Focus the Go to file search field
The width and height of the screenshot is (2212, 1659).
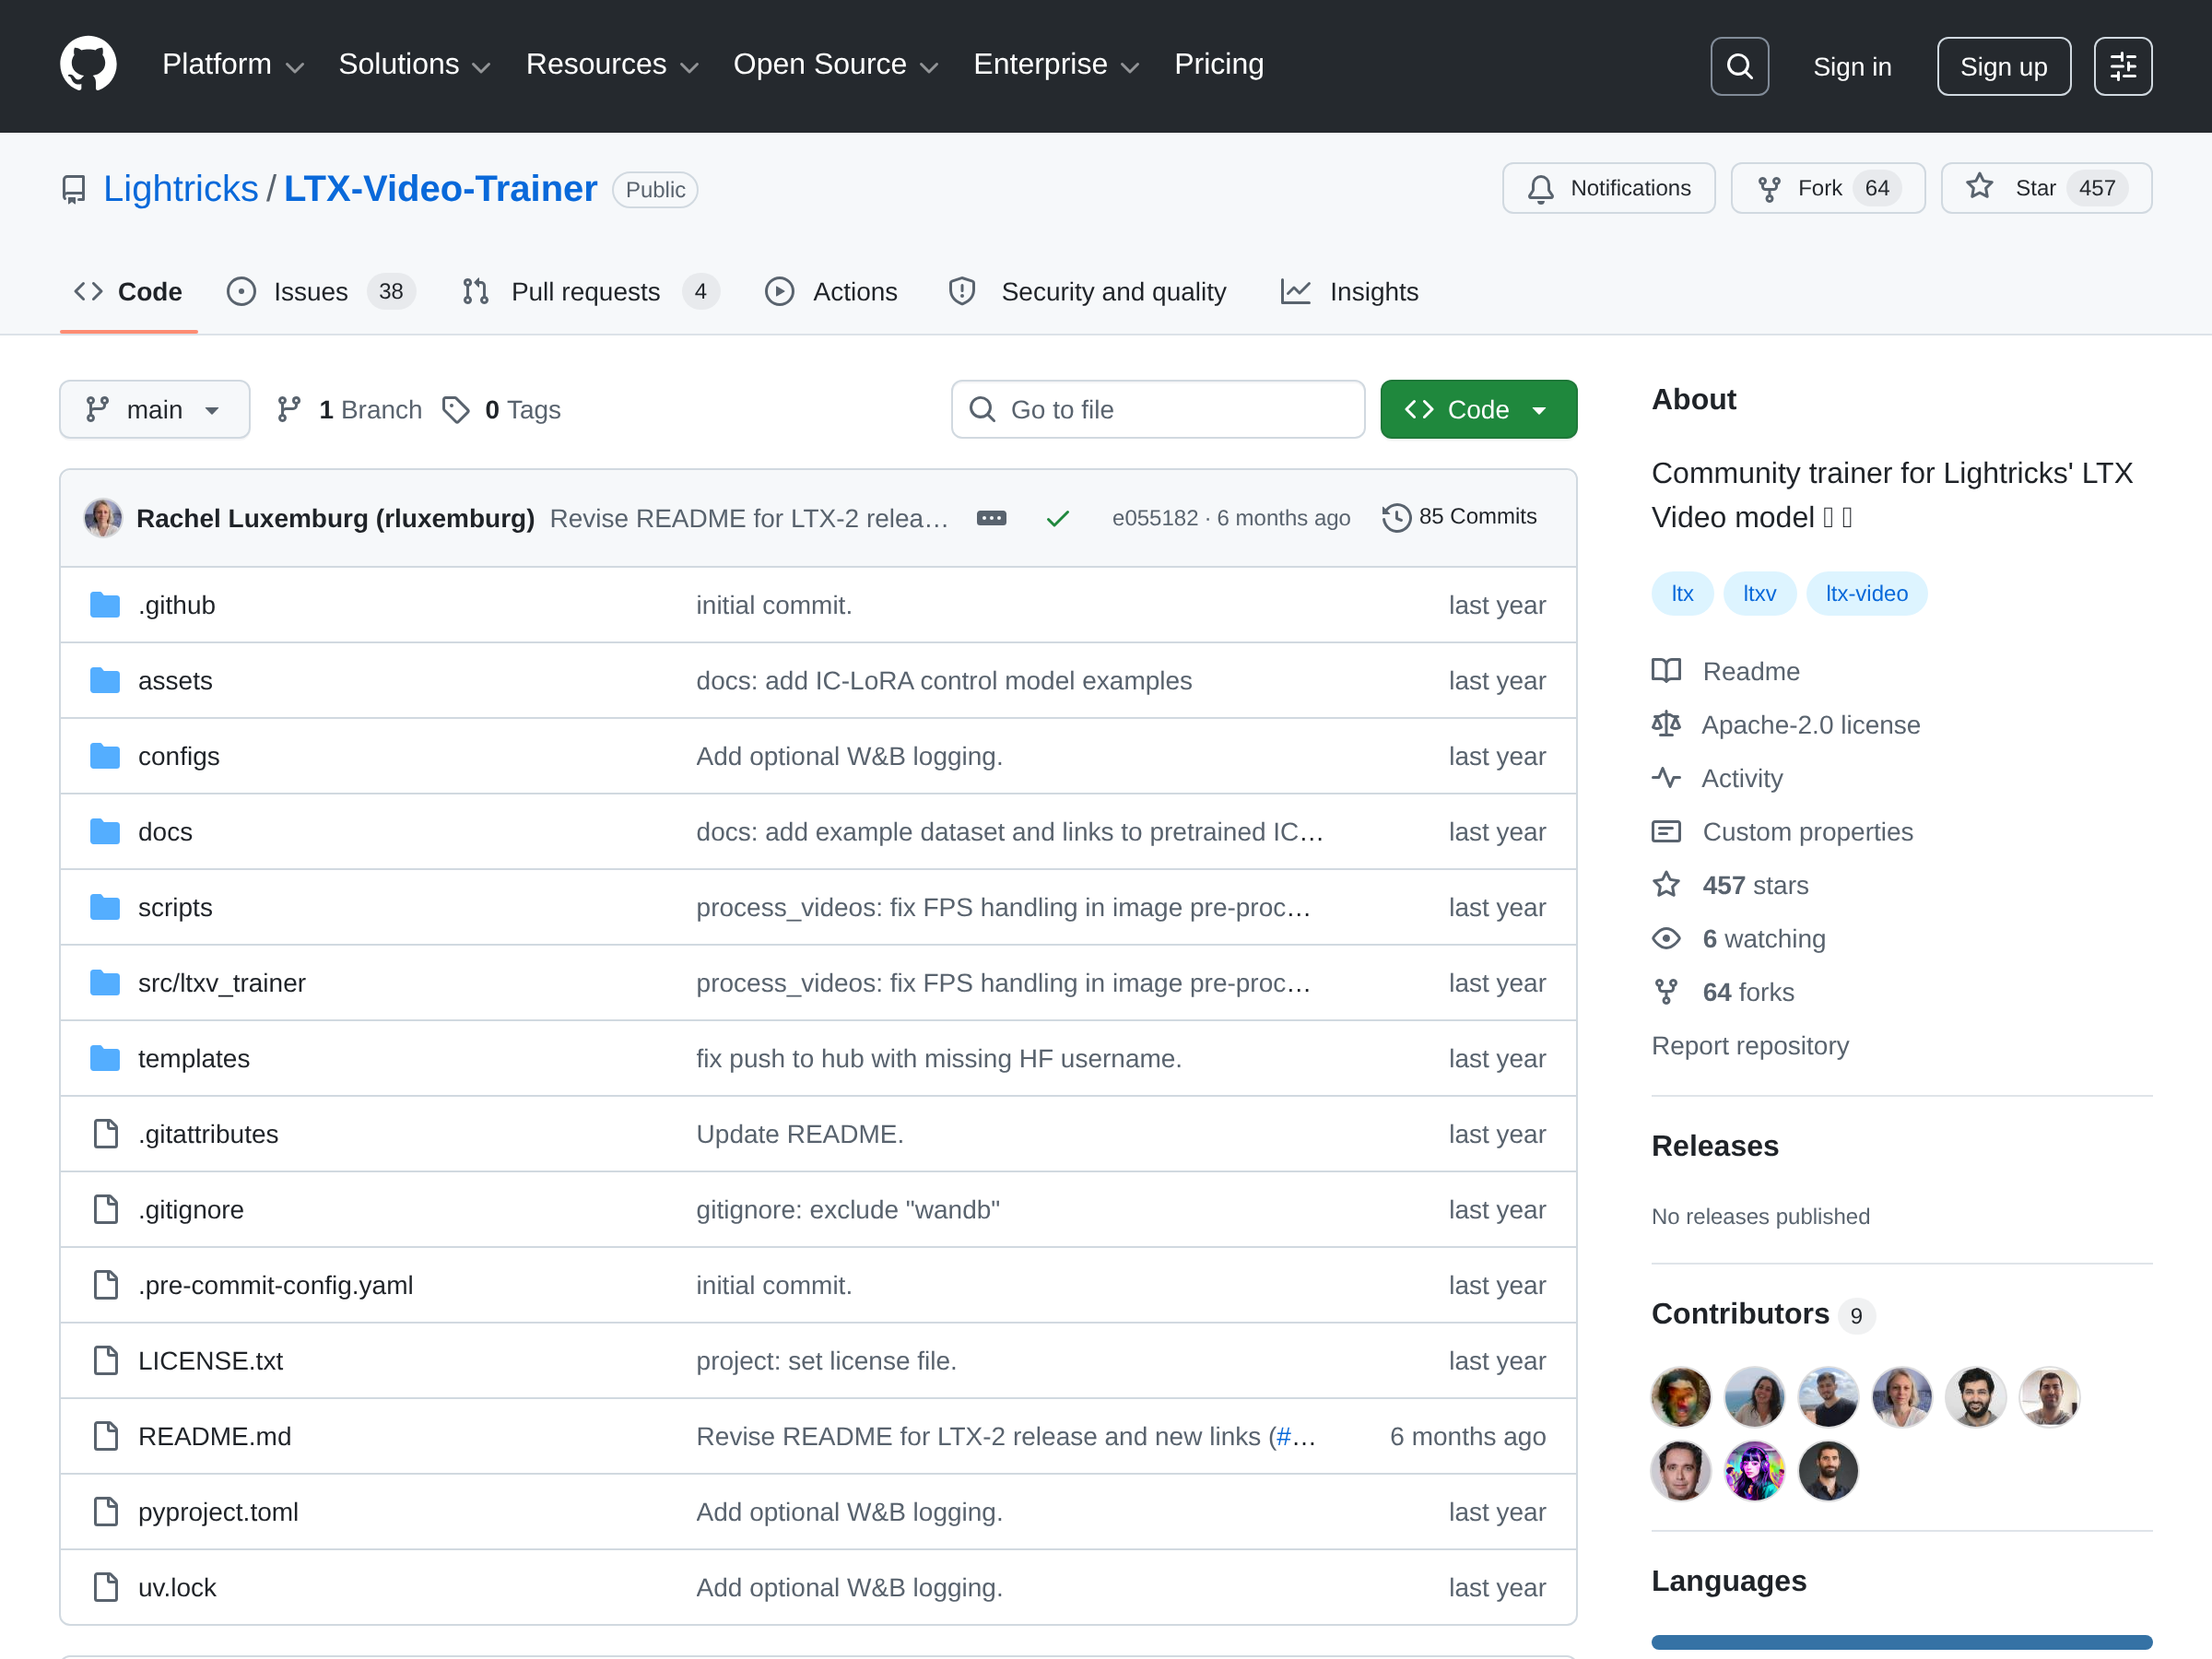(x=1158, y=410)
